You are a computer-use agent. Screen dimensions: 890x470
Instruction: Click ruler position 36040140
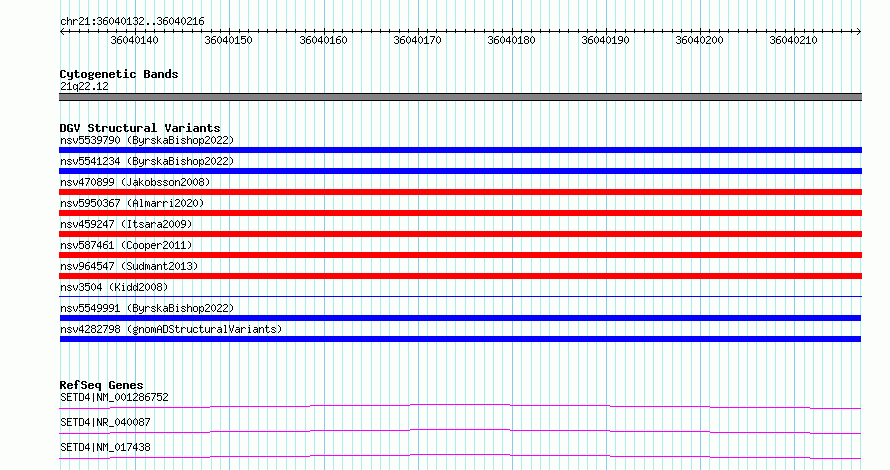[x=135, y=40]
